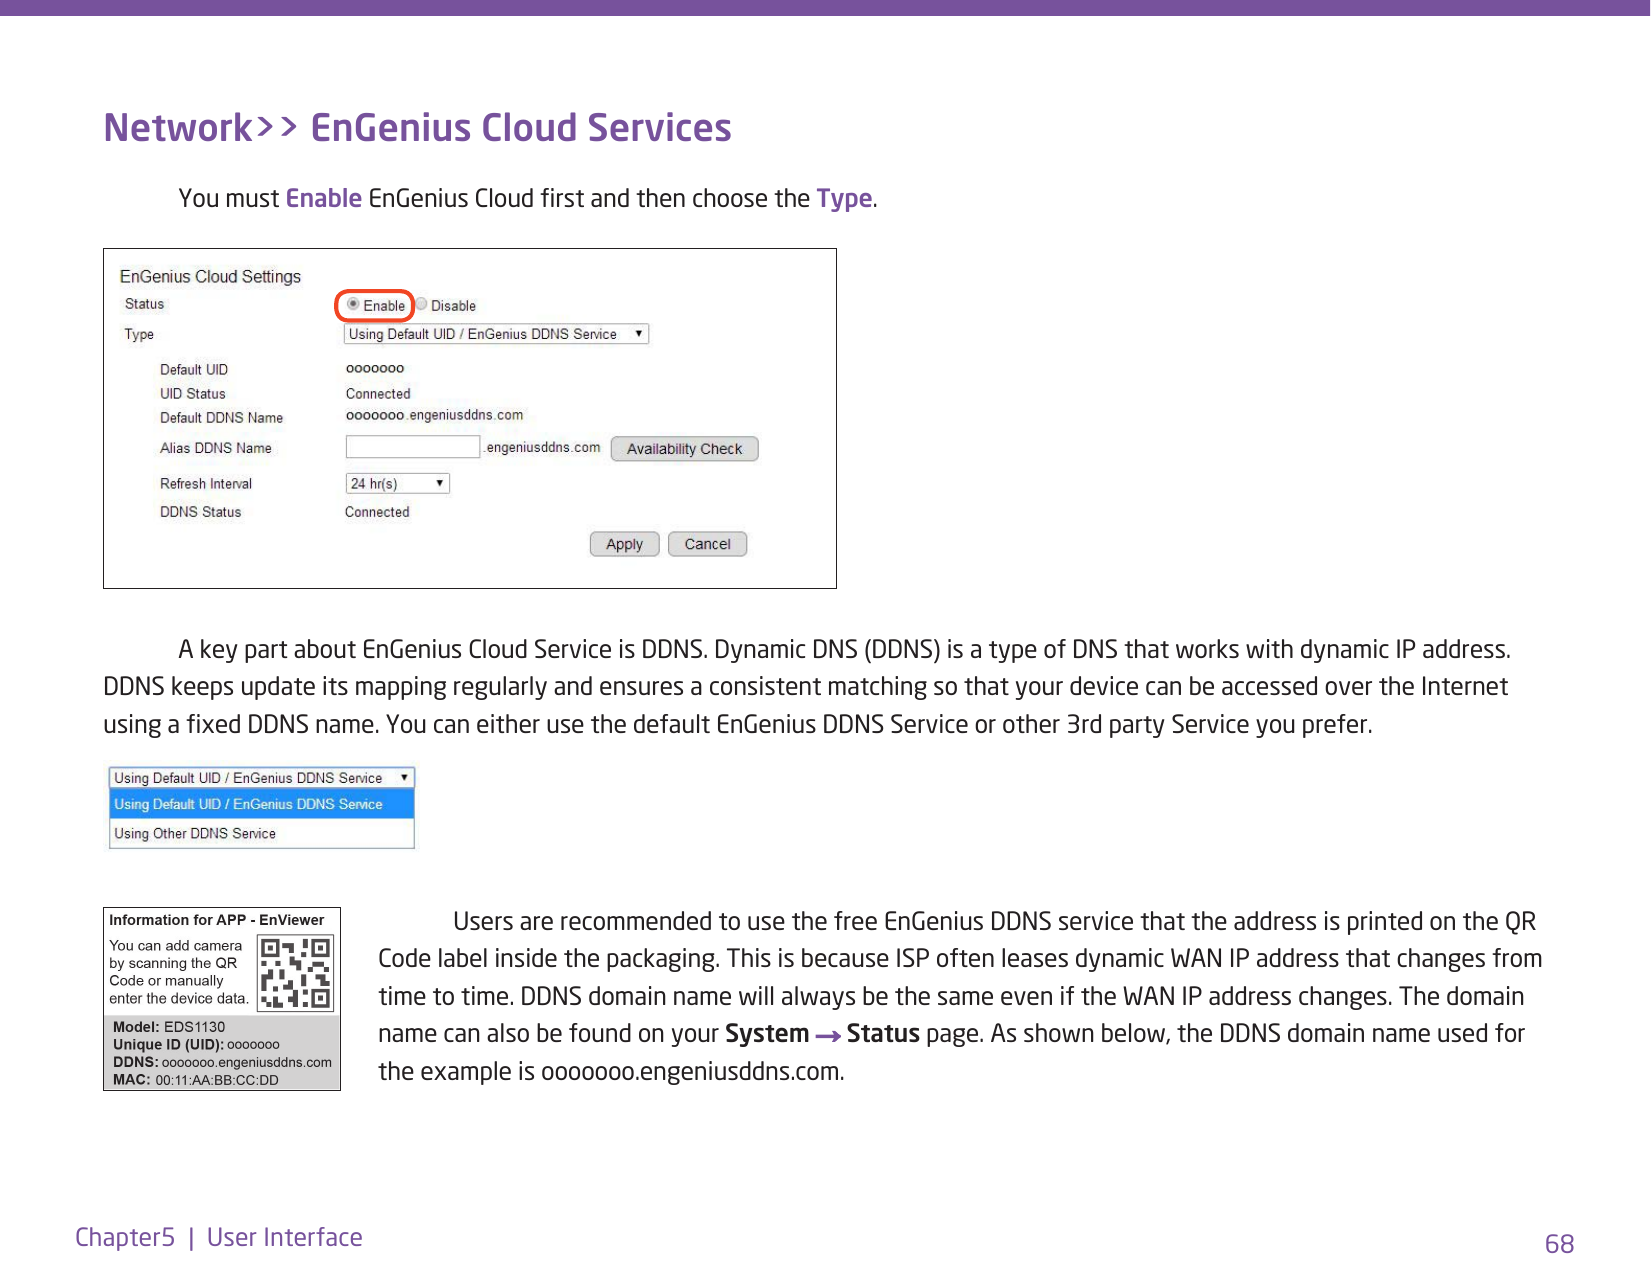The image size is (1651, 1275).
Task: Choose highlighted Using Default UID / EnGenius DDNS Service option
Action: [261, 804]
